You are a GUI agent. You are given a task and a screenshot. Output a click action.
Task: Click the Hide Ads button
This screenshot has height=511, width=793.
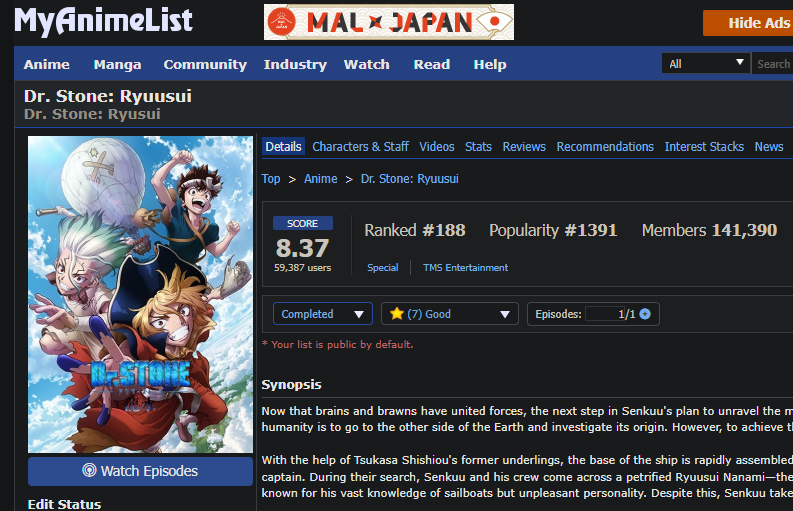click(x=748, y=23)
